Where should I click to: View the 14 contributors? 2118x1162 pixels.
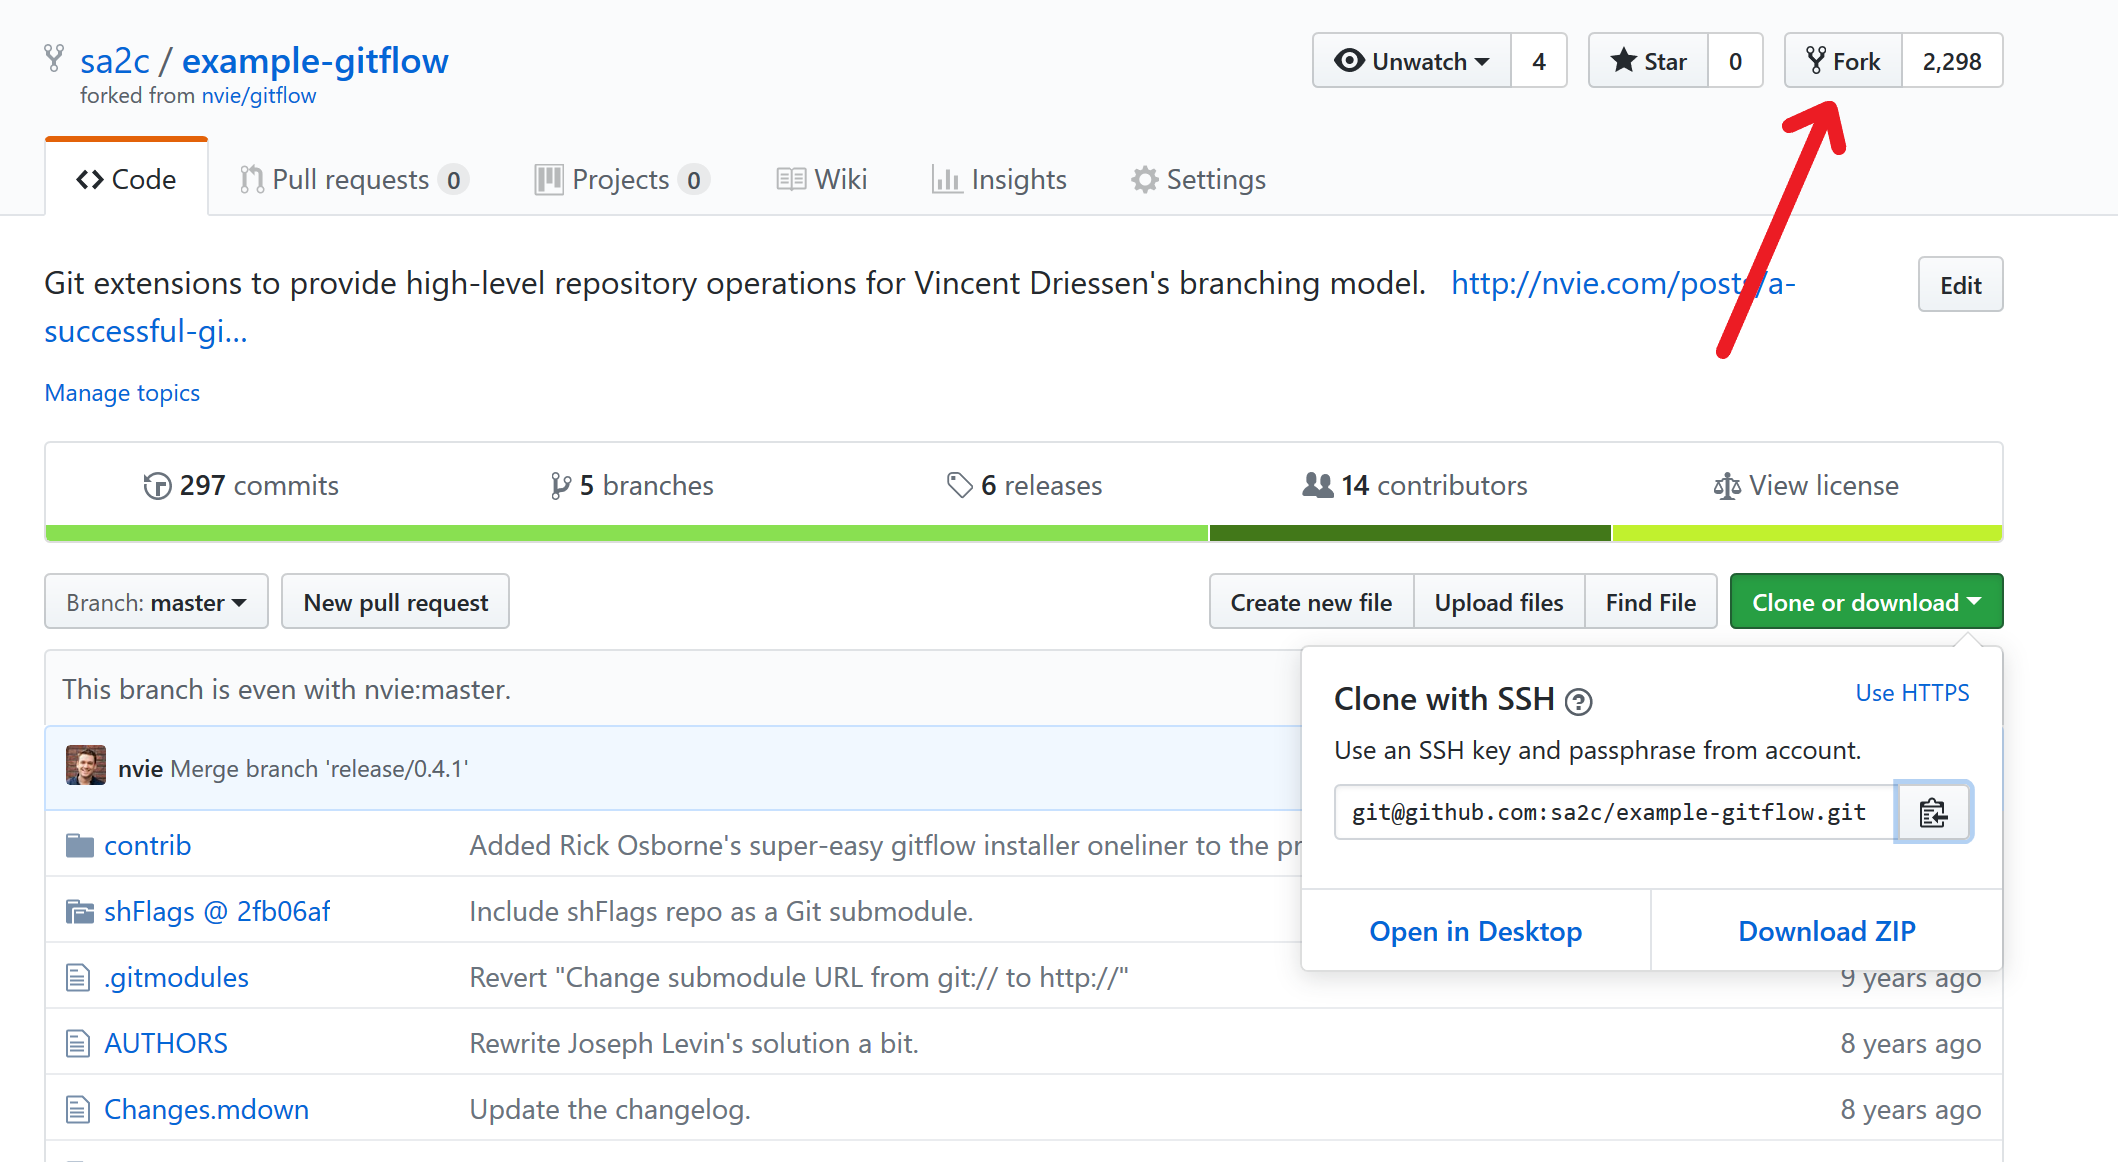pos(1415,486)
